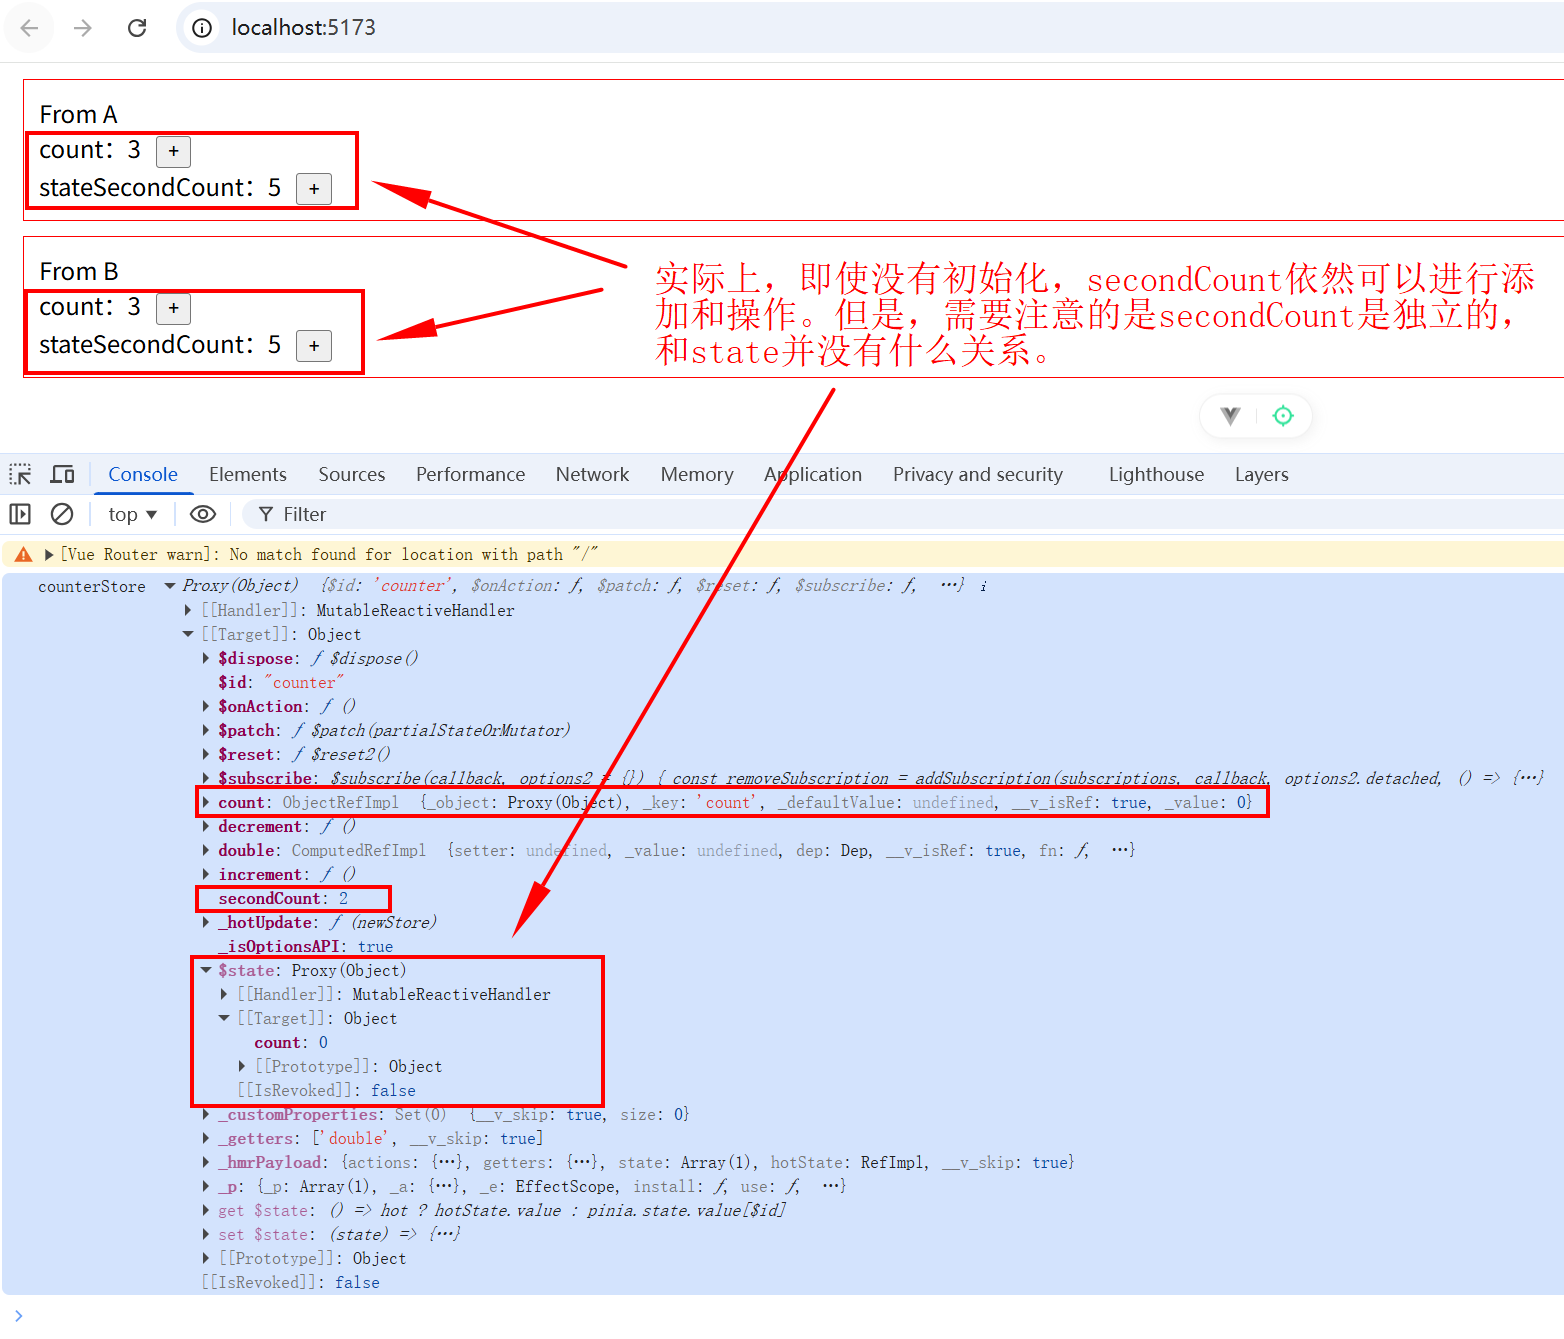This screenshot has height=1339, width=1564.
Task: Activate the DevTools element picker tool
Action: [x=20, y=474]
